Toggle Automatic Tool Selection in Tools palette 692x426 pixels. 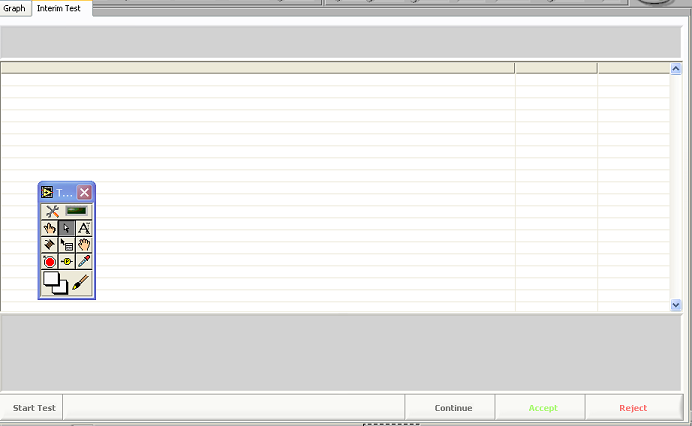coord(67,211)
